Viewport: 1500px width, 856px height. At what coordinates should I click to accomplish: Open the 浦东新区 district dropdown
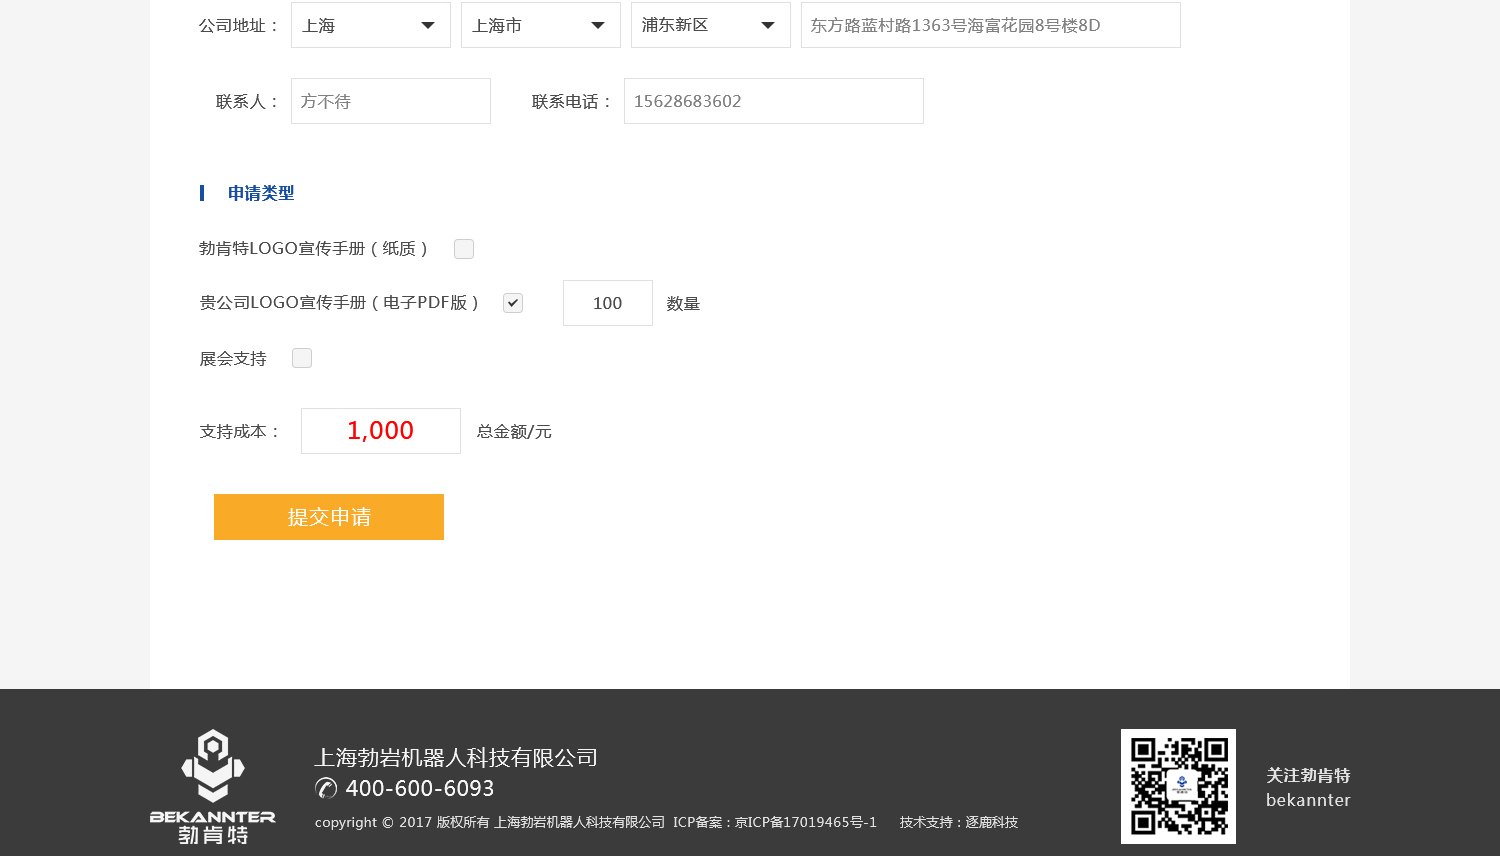(710, 25)
